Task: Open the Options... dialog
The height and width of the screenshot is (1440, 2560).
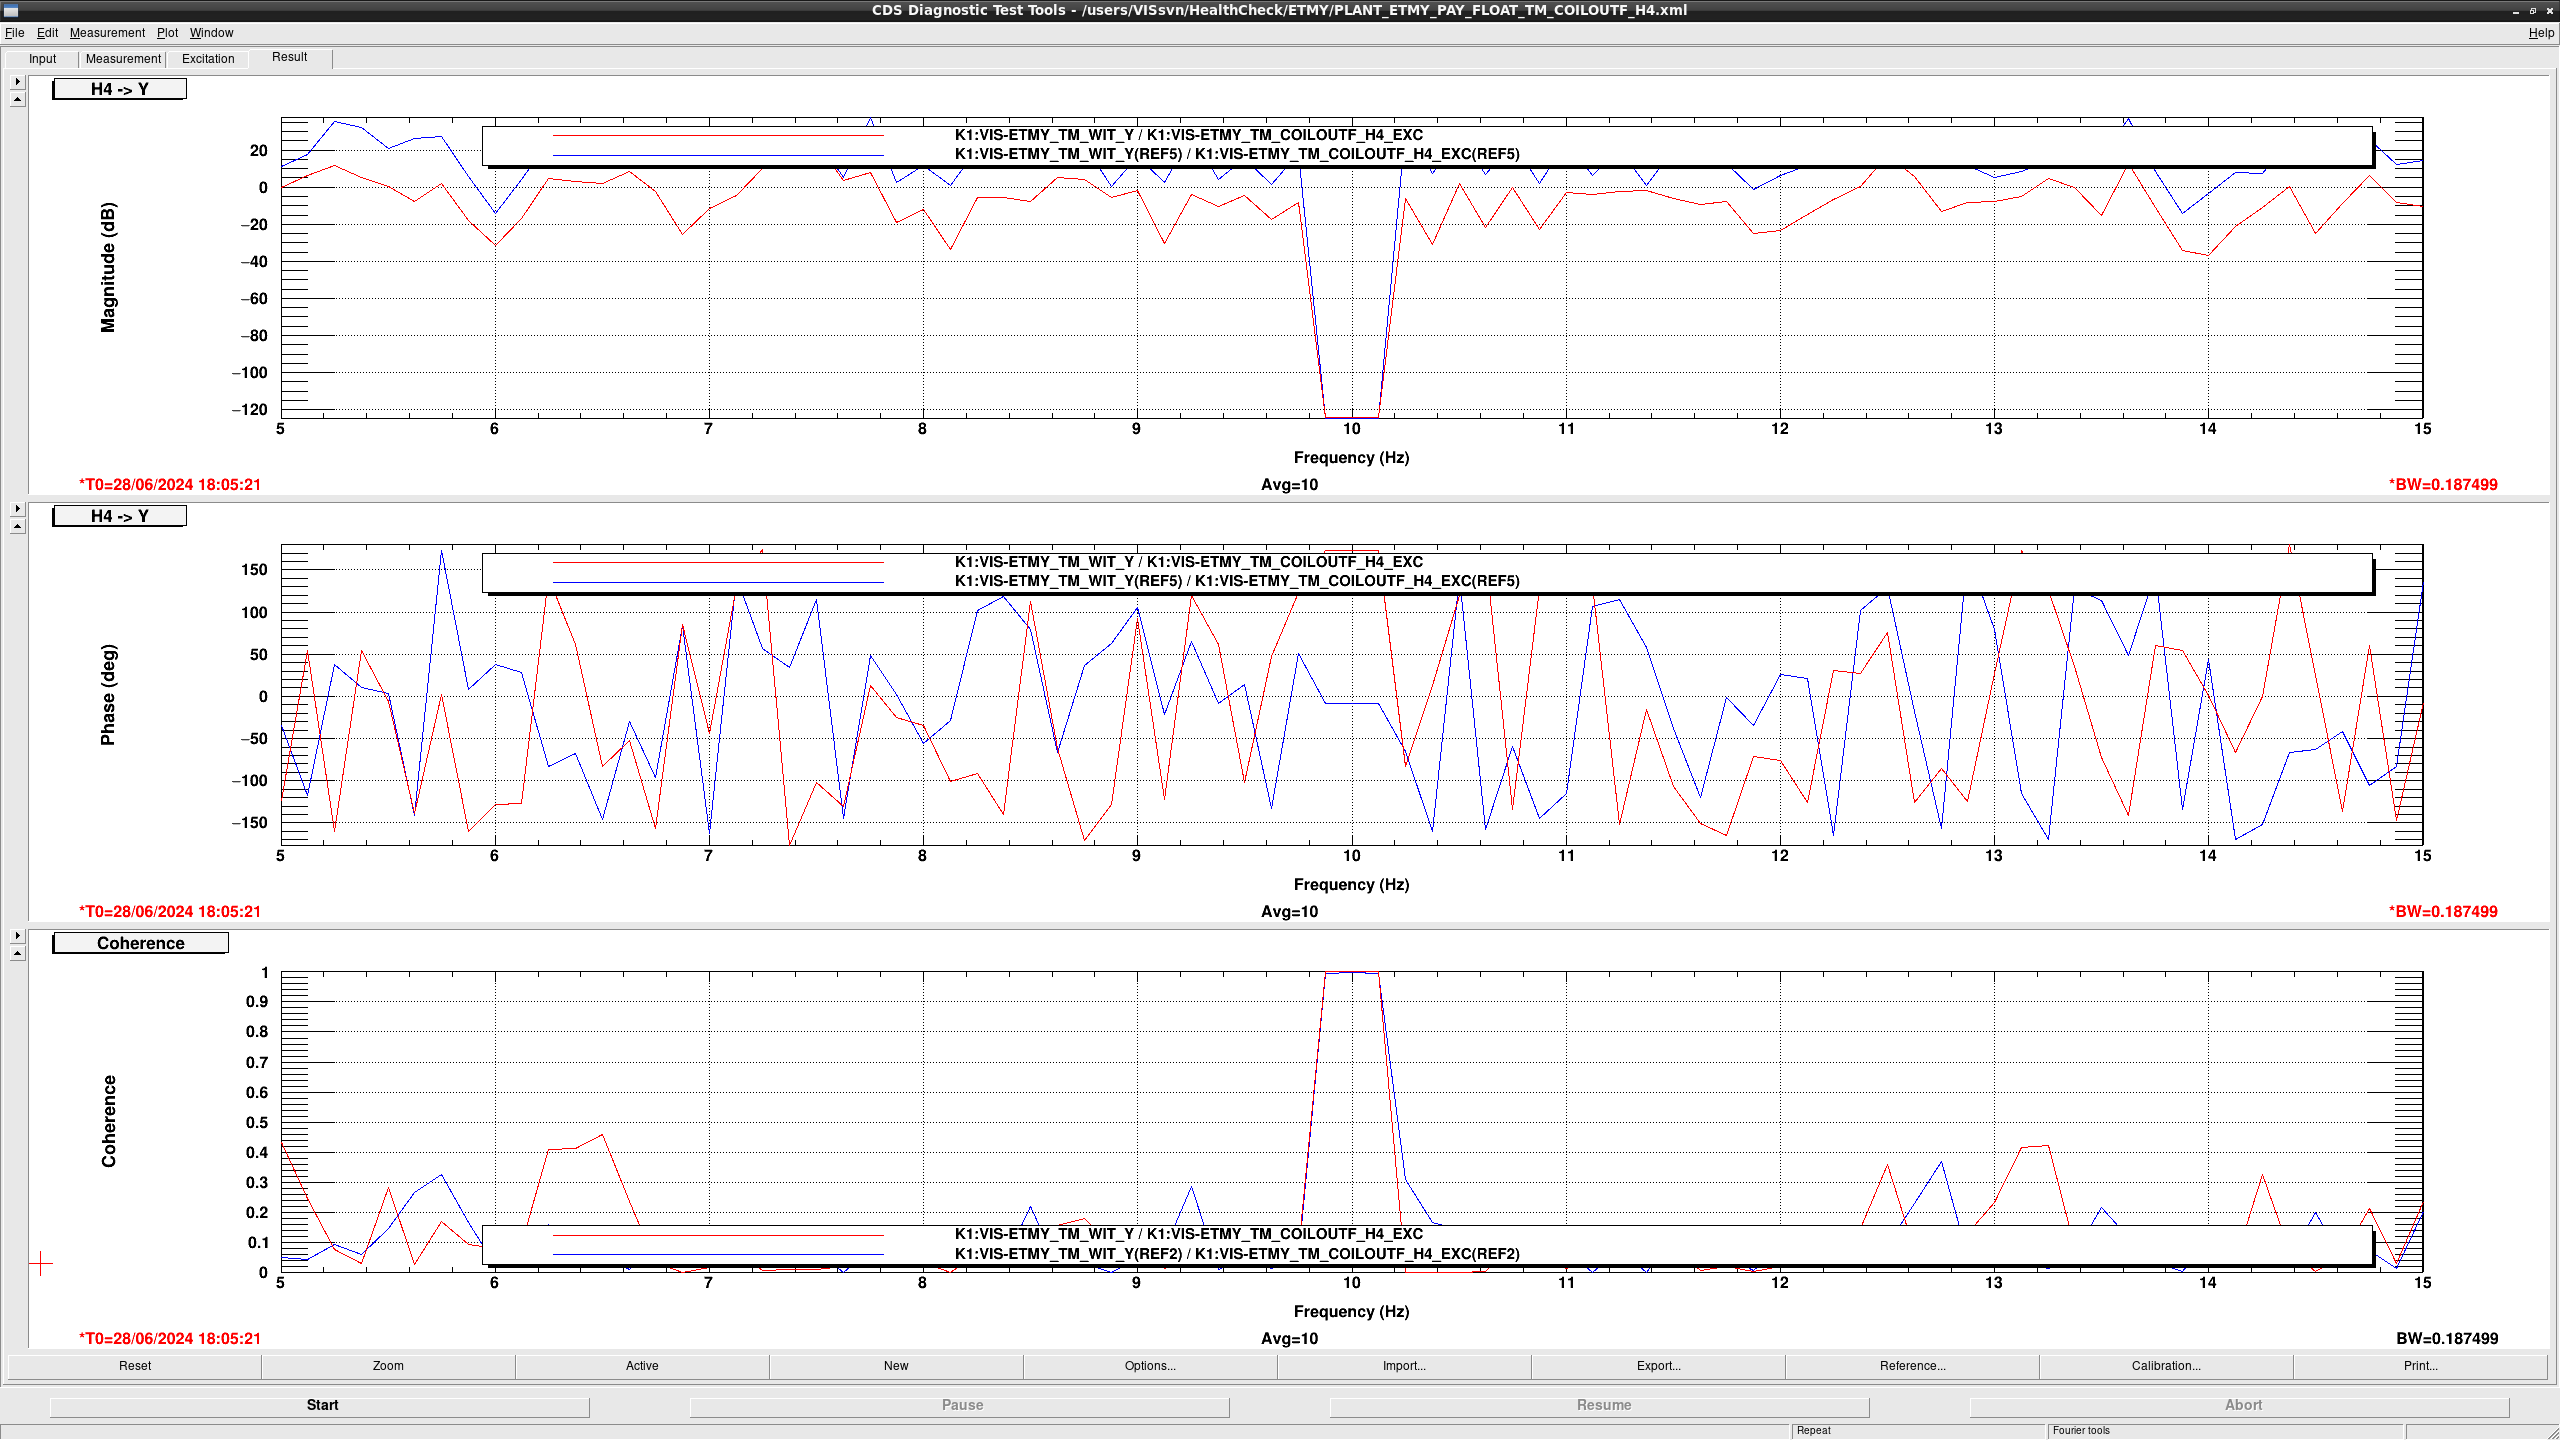Action: (x=1150, y=1366)
